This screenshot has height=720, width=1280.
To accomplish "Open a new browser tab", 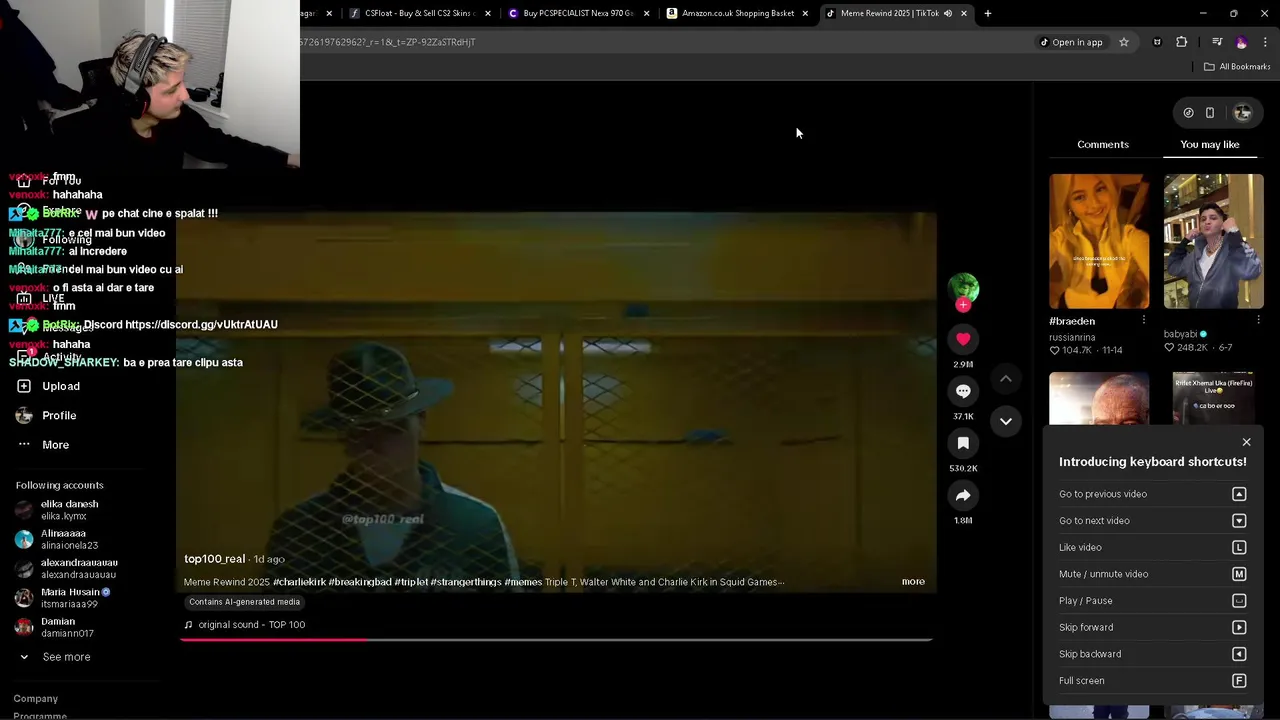I will 988,13.
